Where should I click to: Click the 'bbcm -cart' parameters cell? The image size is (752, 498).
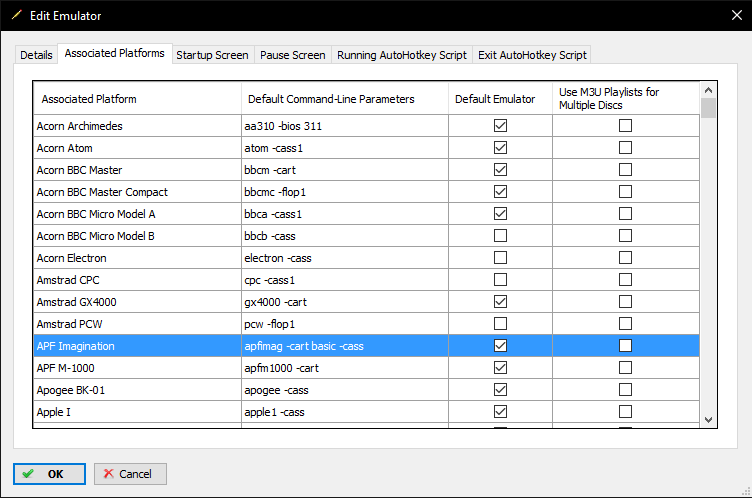345,170
